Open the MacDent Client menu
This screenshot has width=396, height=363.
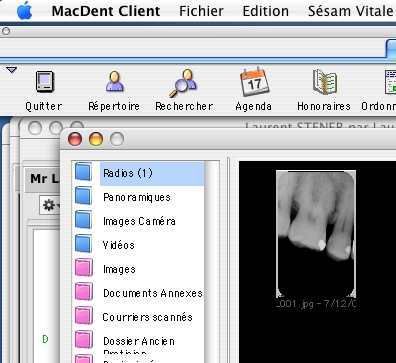[x=106, y=11]
